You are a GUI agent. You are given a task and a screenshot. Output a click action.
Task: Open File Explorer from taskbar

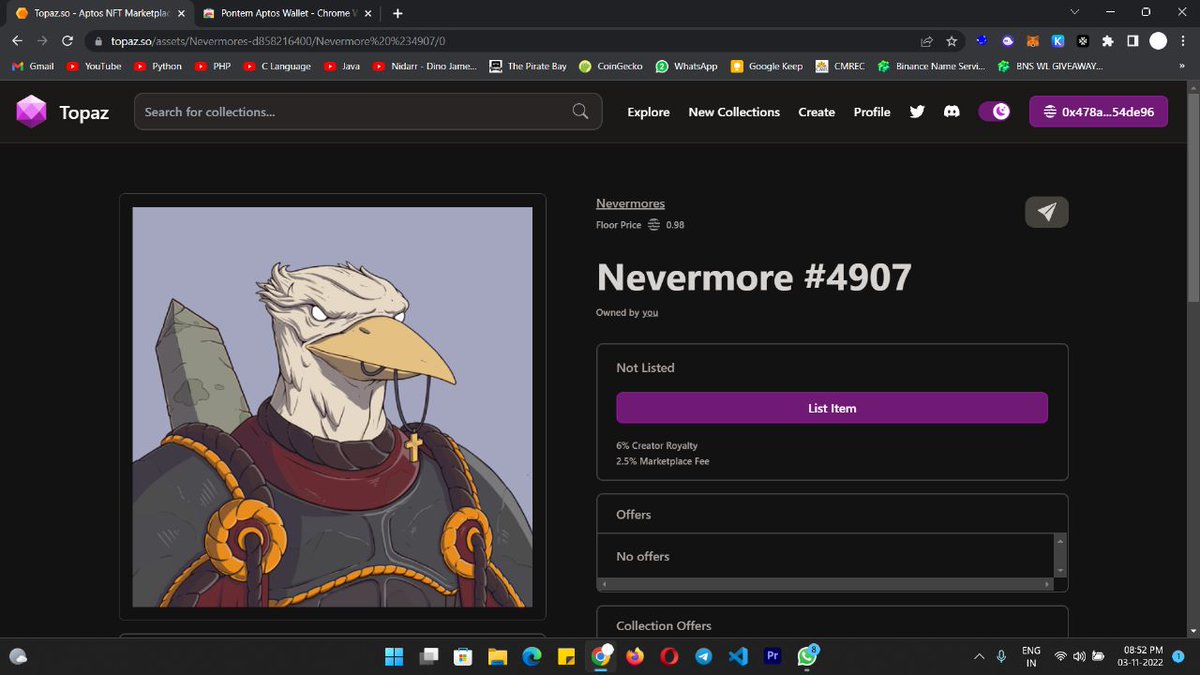(x=497, y=656)
